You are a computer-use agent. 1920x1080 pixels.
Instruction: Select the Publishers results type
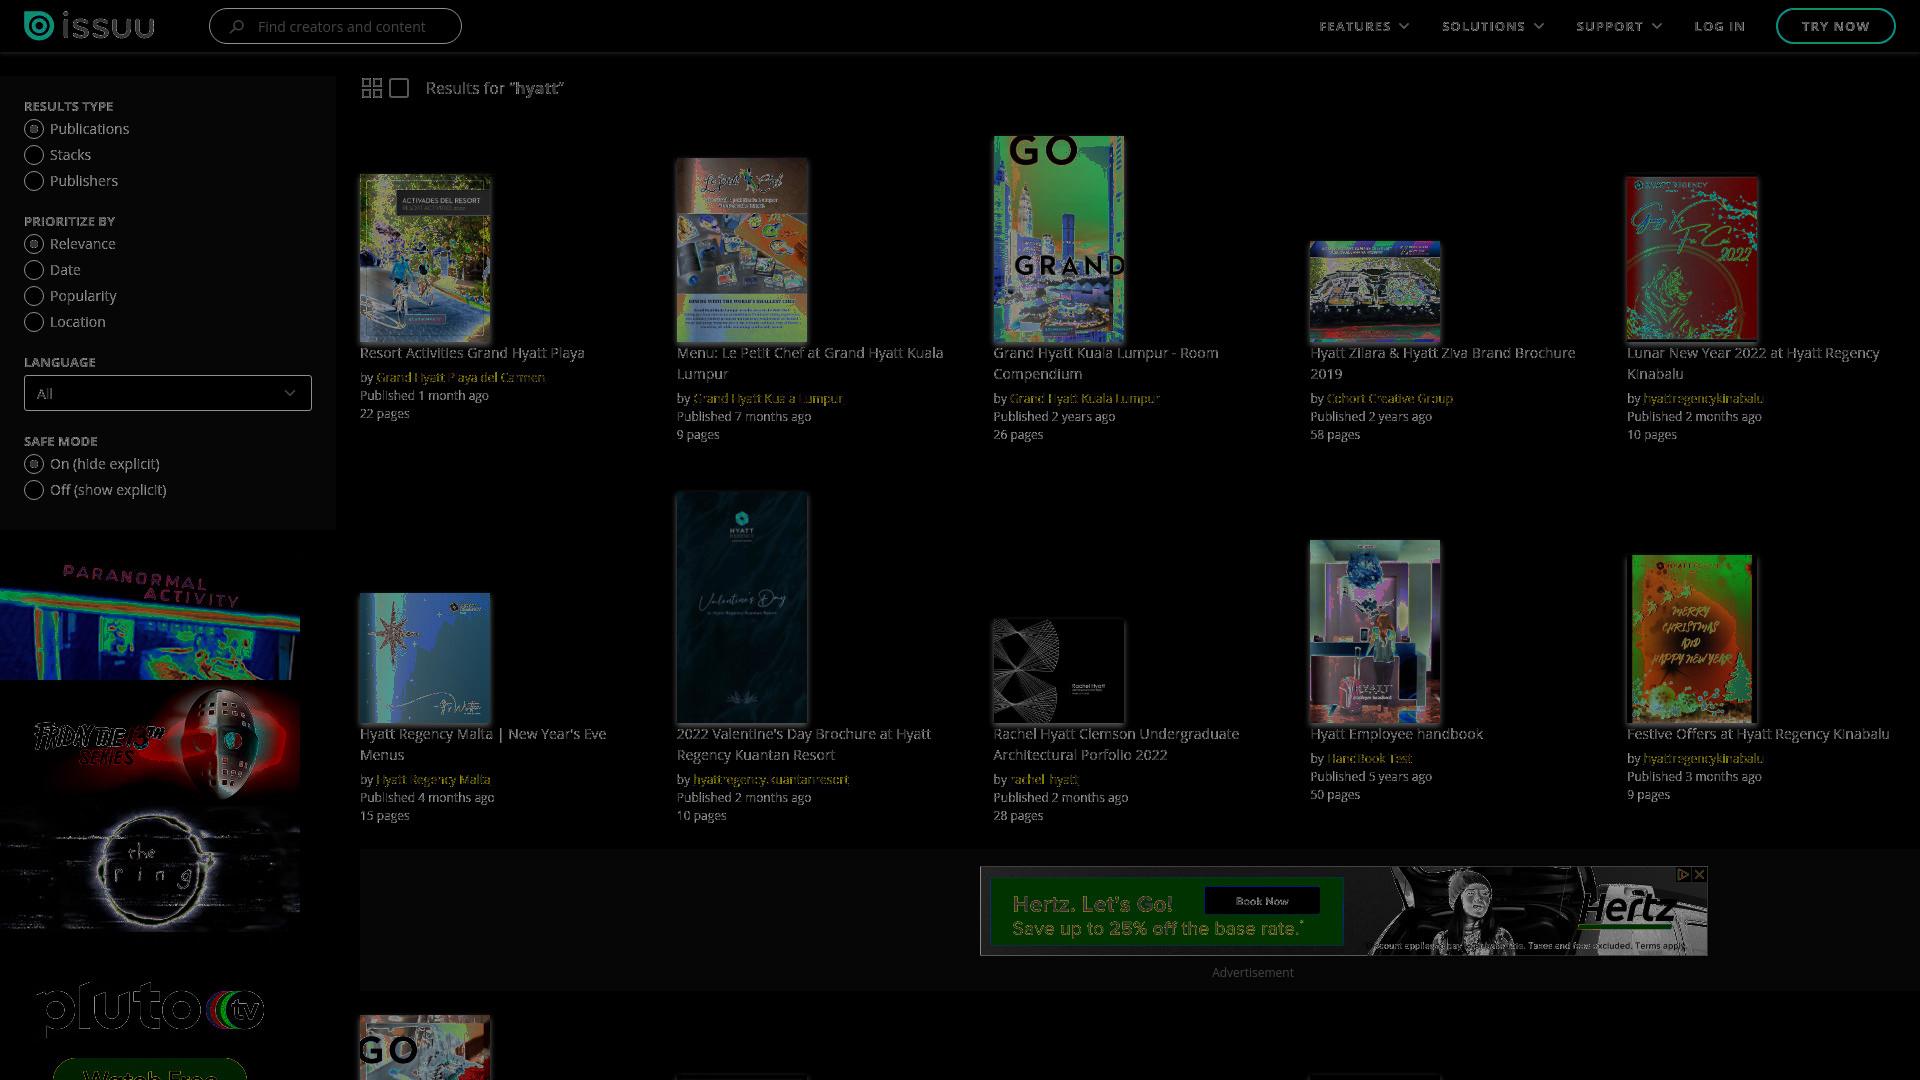tap(34, 181)
